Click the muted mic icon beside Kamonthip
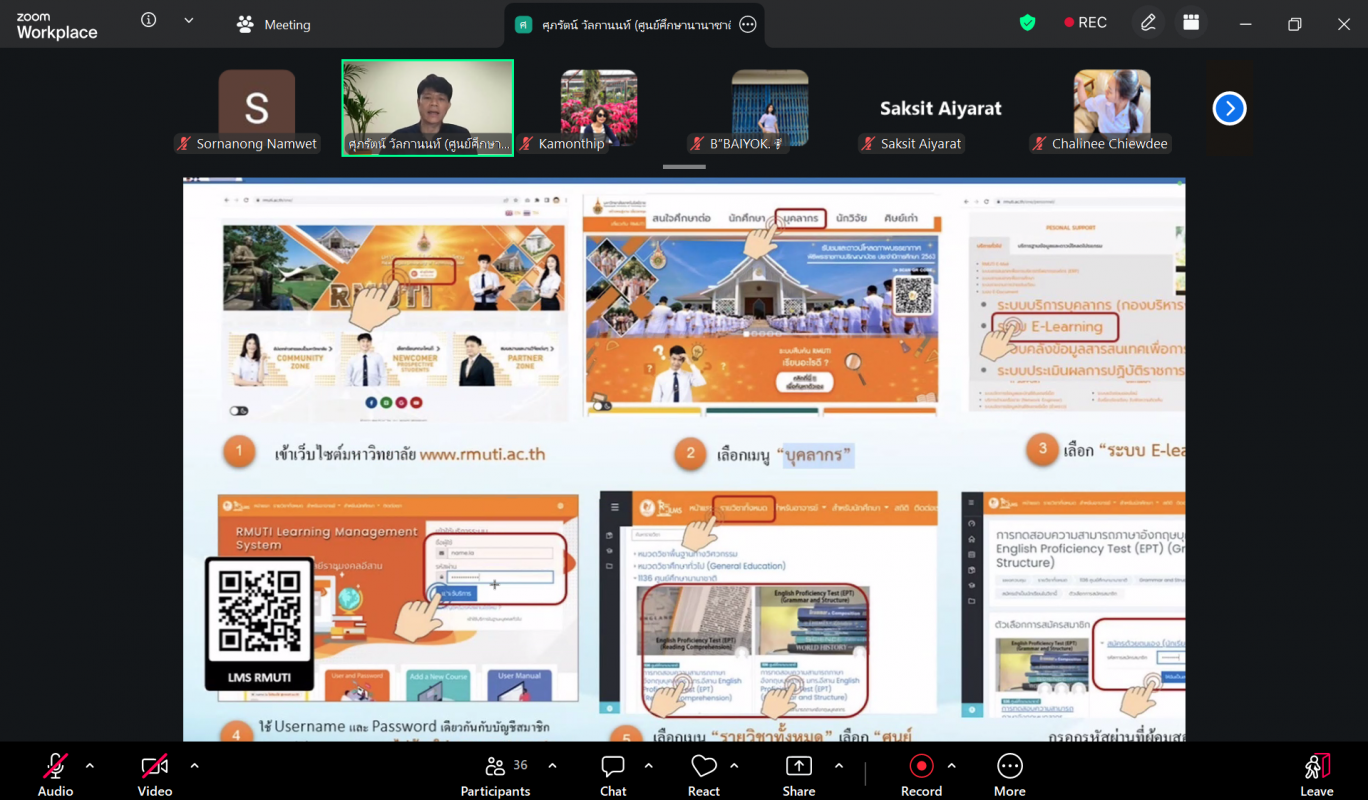The width and height of the screenshot is (1368, 800). 526,144
